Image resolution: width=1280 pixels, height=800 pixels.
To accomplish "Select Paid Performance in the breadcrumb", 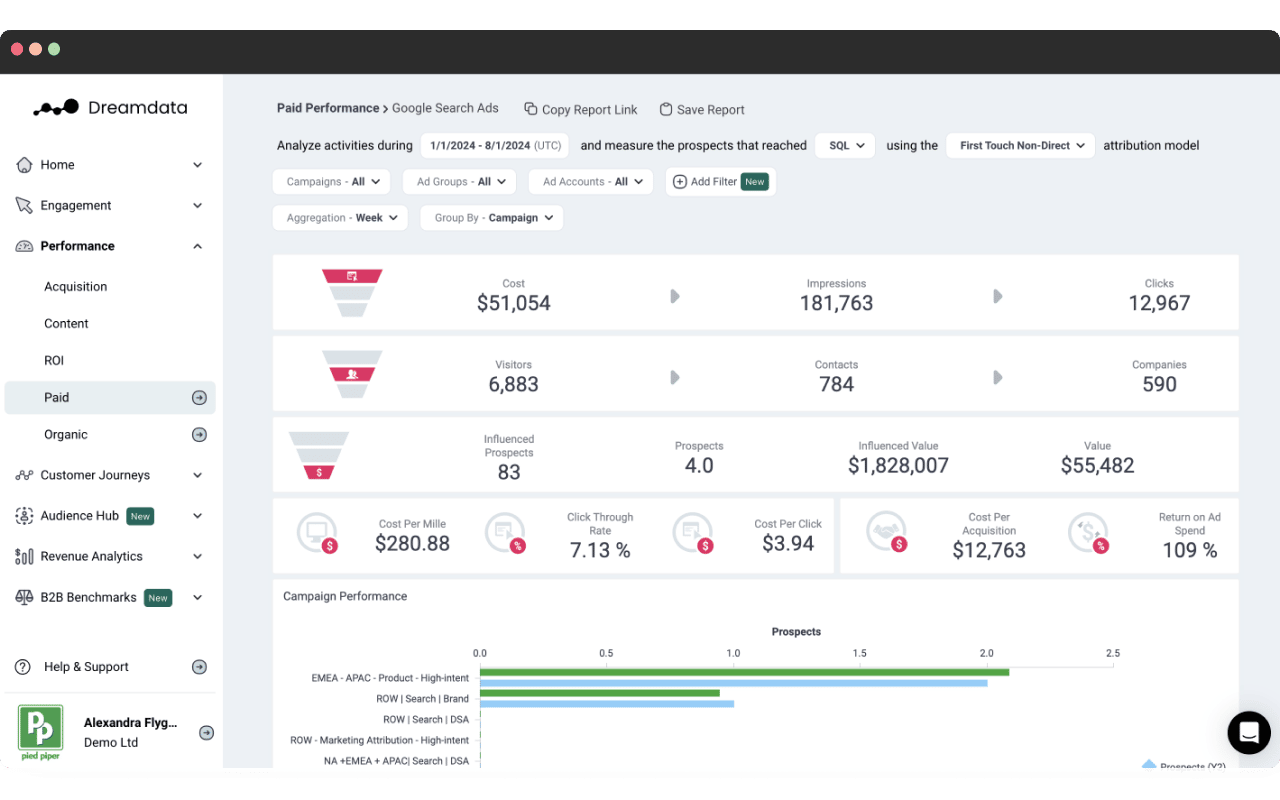I will tap(329, 108).
